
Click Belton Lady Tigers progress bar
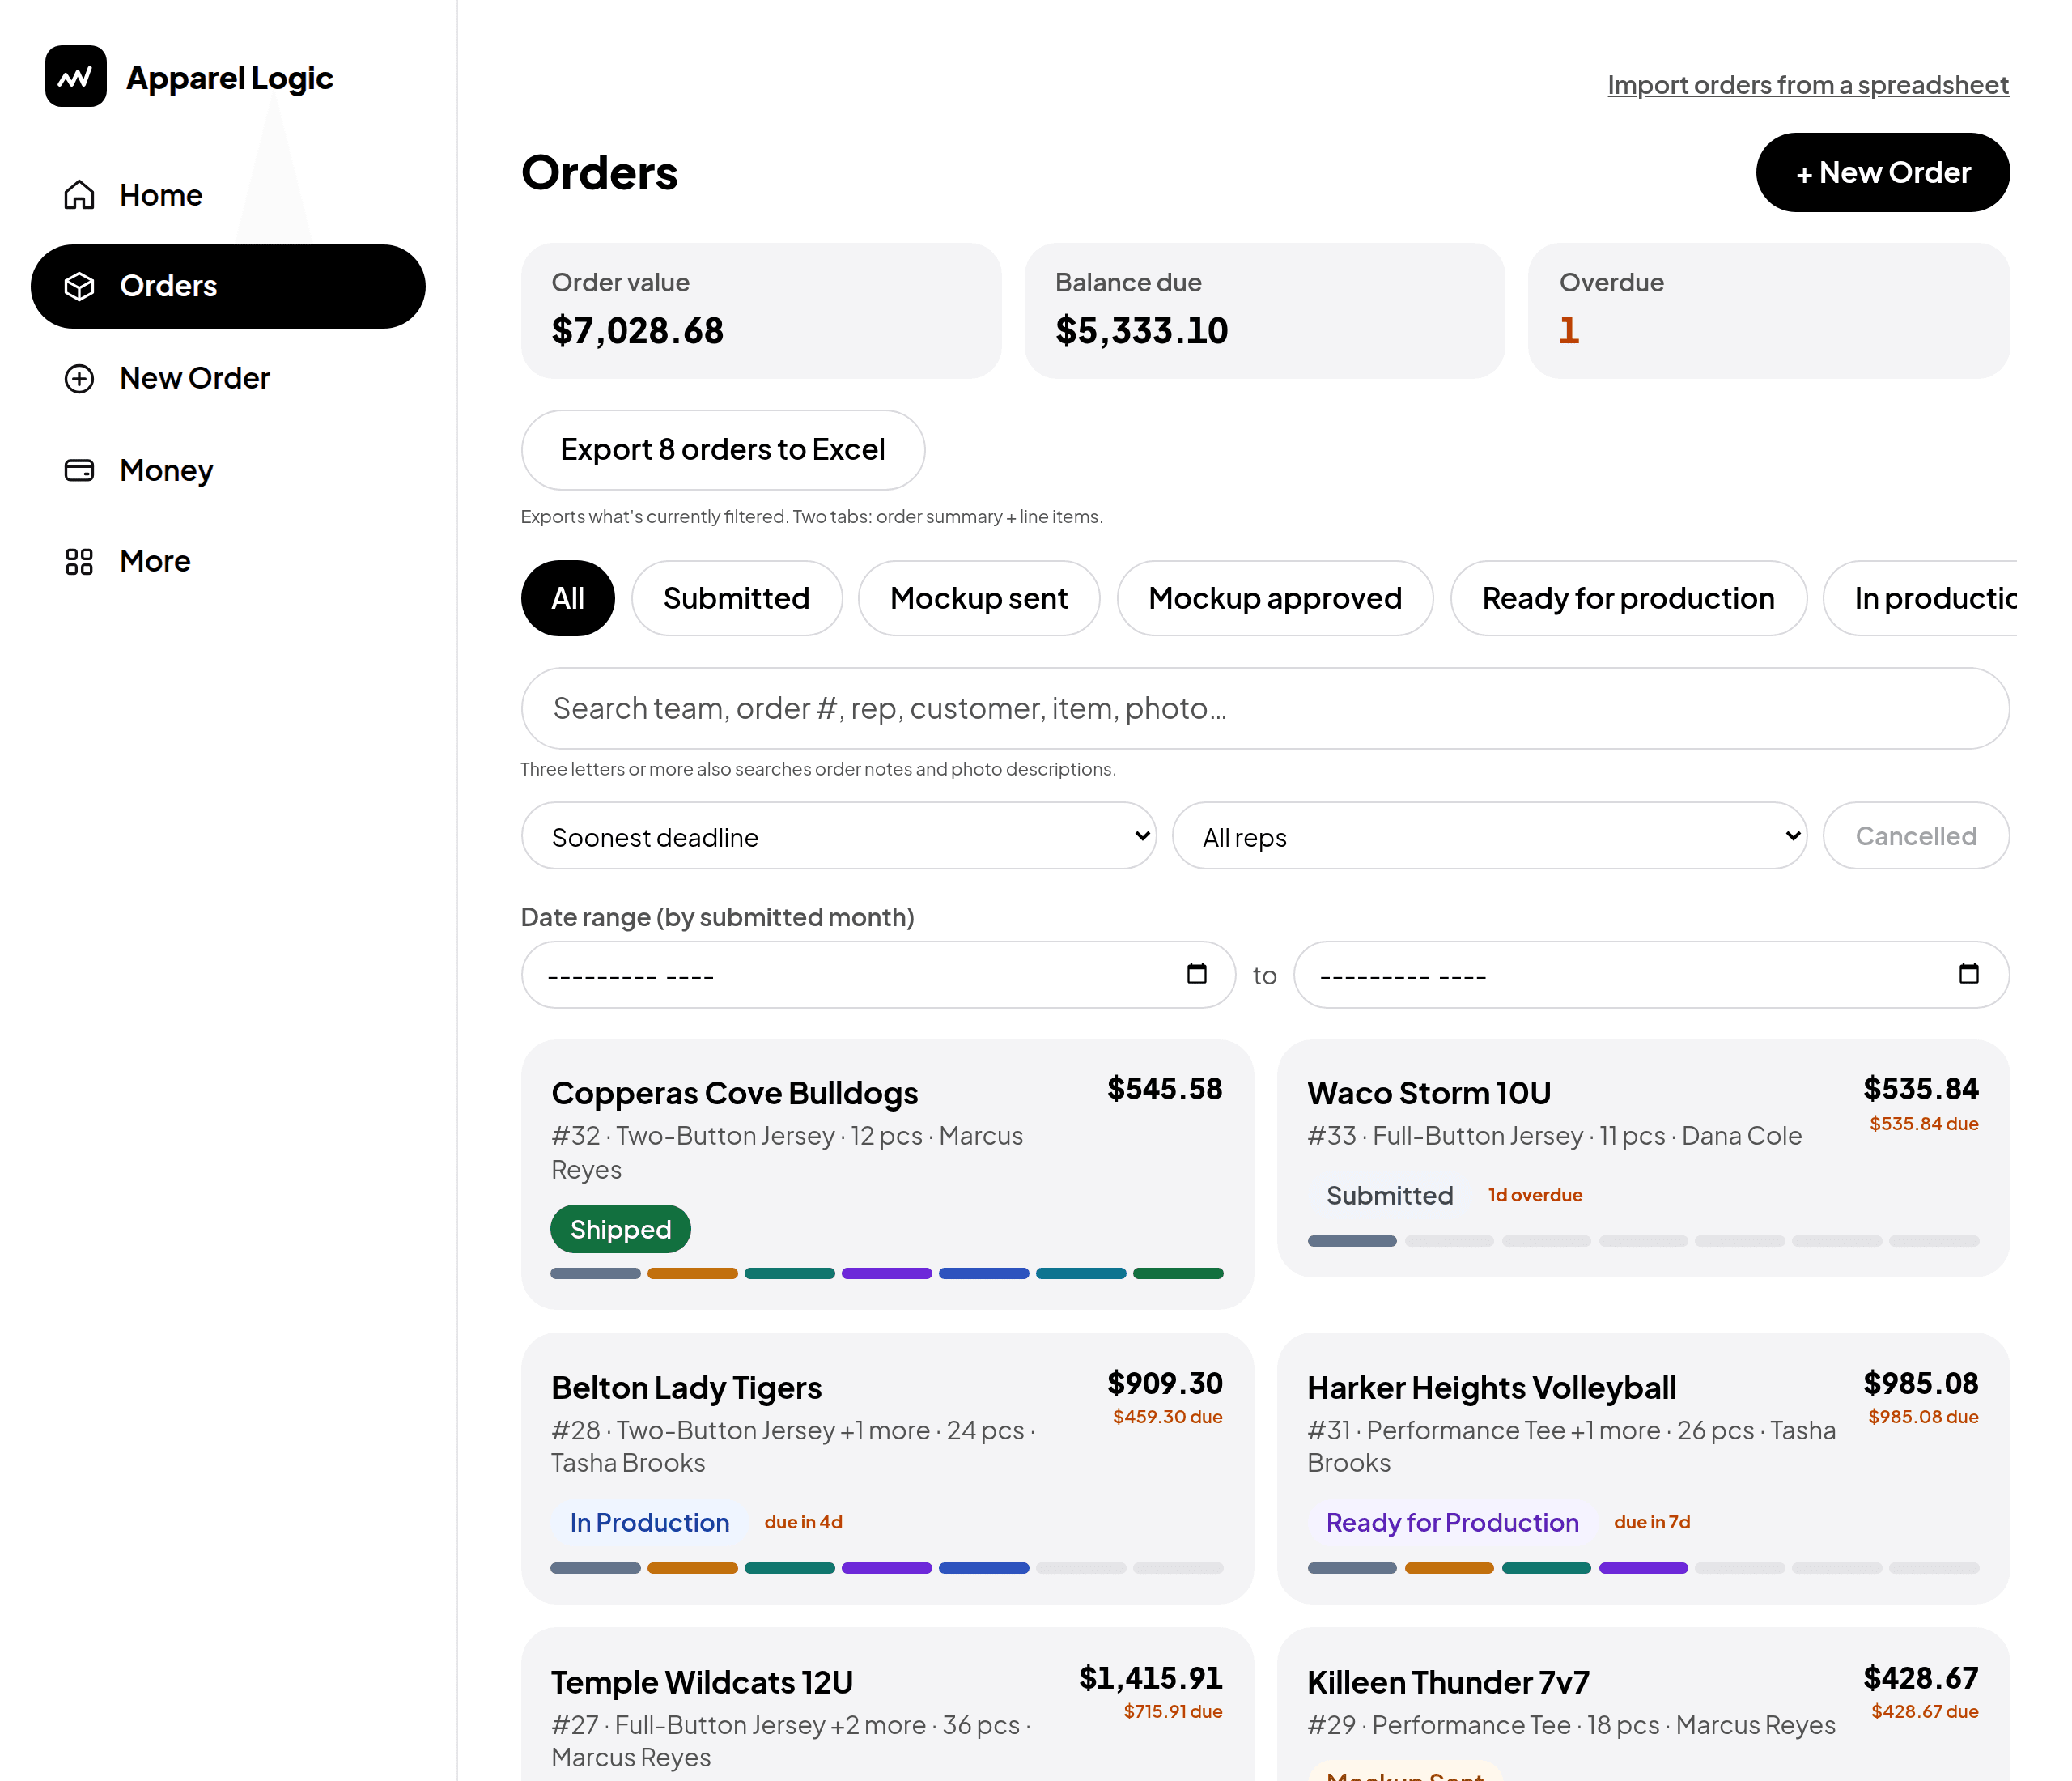point(886,1567)
